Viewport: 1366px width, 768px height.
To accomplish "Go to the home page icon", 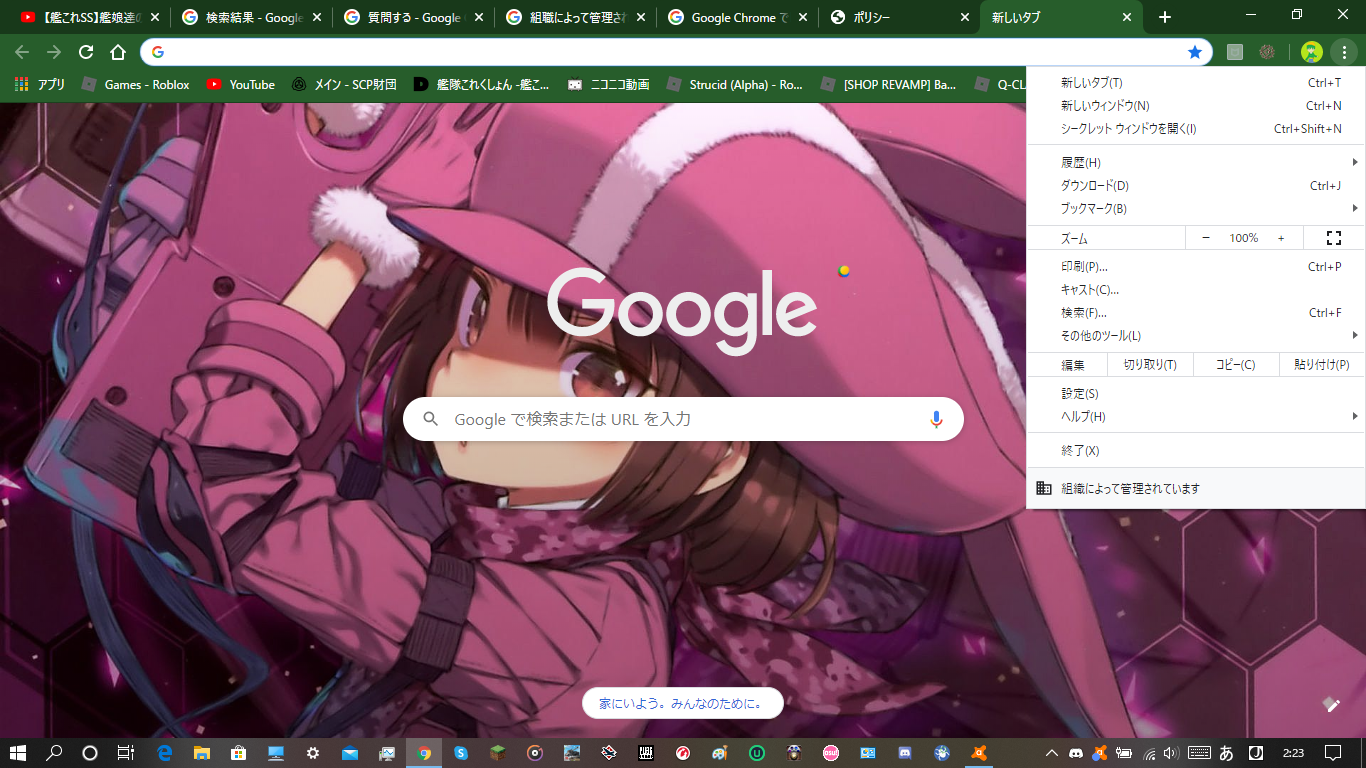I will click(x=118, y=52).
